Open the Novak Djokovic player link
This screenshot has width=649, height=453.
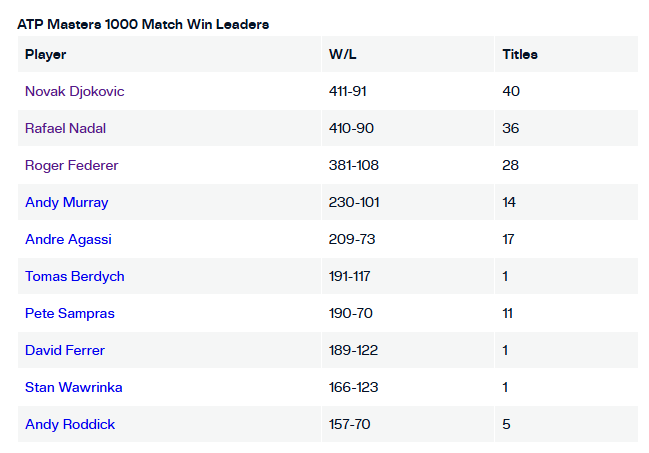[75, 92]
